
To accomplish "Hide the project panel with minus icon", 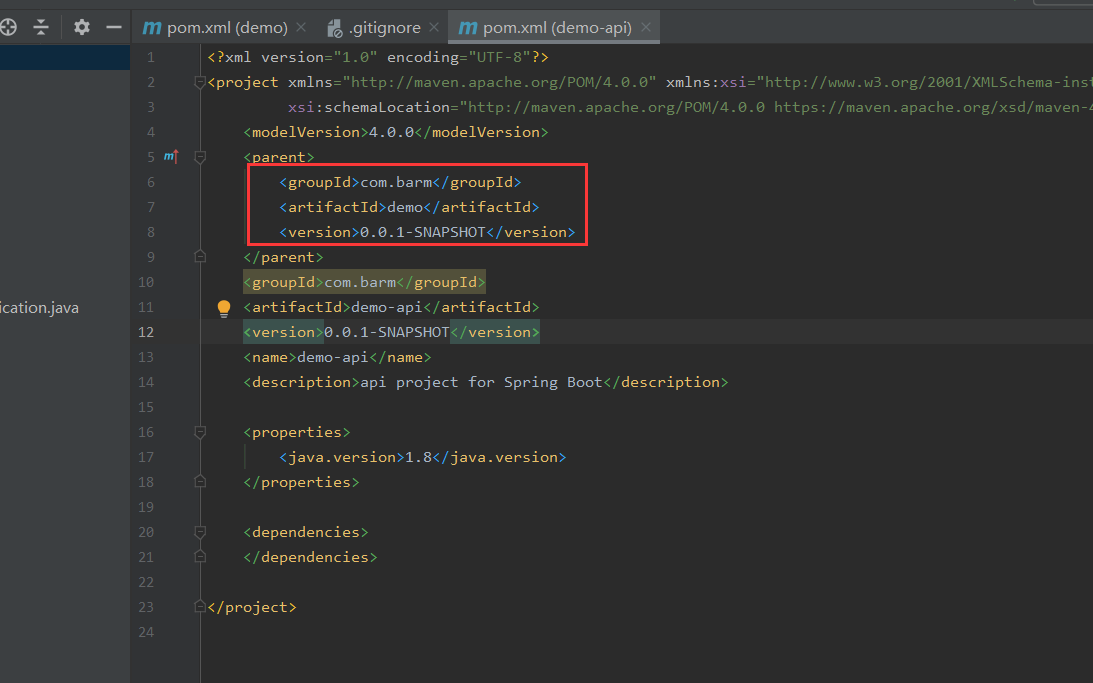I will tap(114, 27).
